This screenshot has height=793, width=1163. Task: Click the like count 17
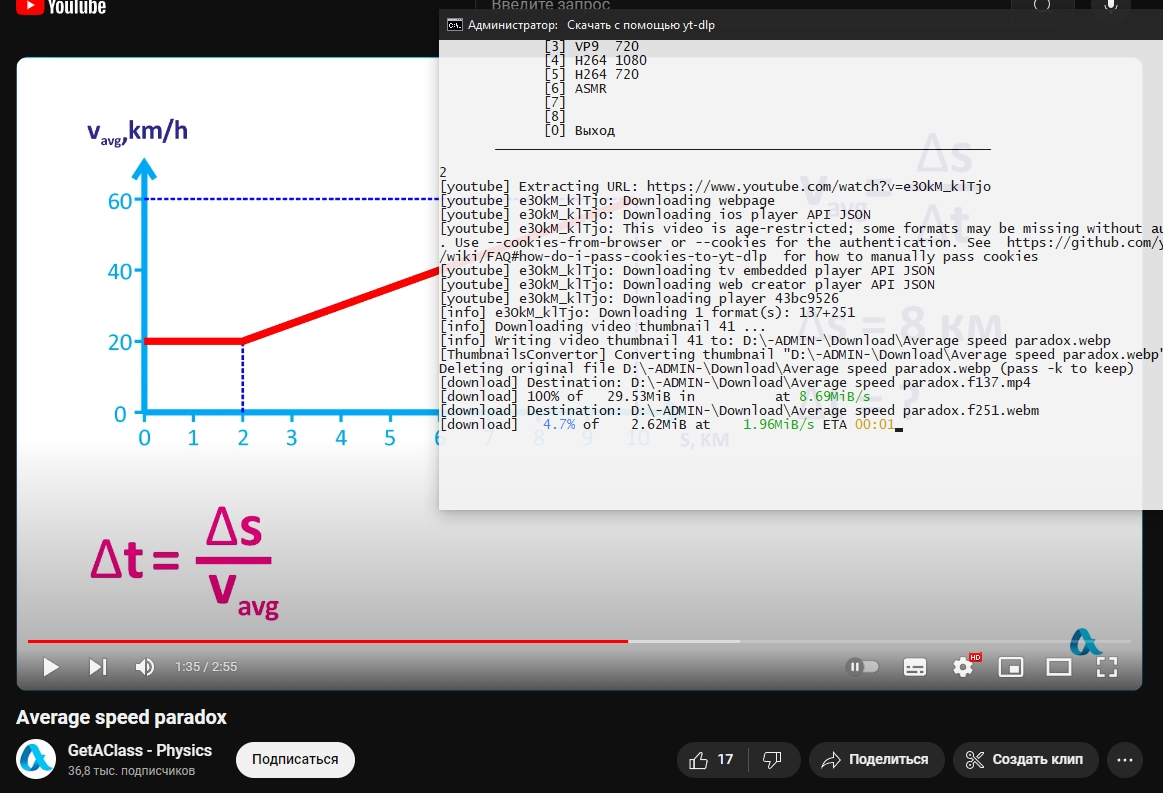[725, 760]
